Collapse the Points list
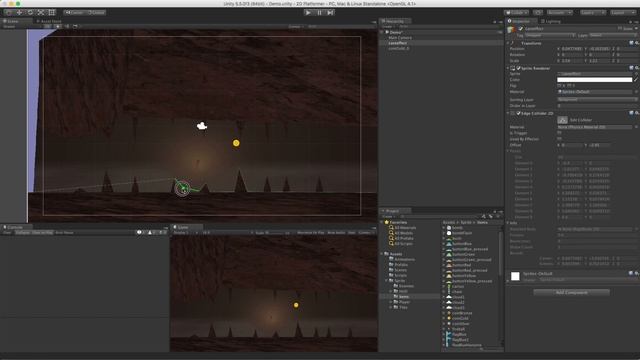640x360 pixels. 509,151
